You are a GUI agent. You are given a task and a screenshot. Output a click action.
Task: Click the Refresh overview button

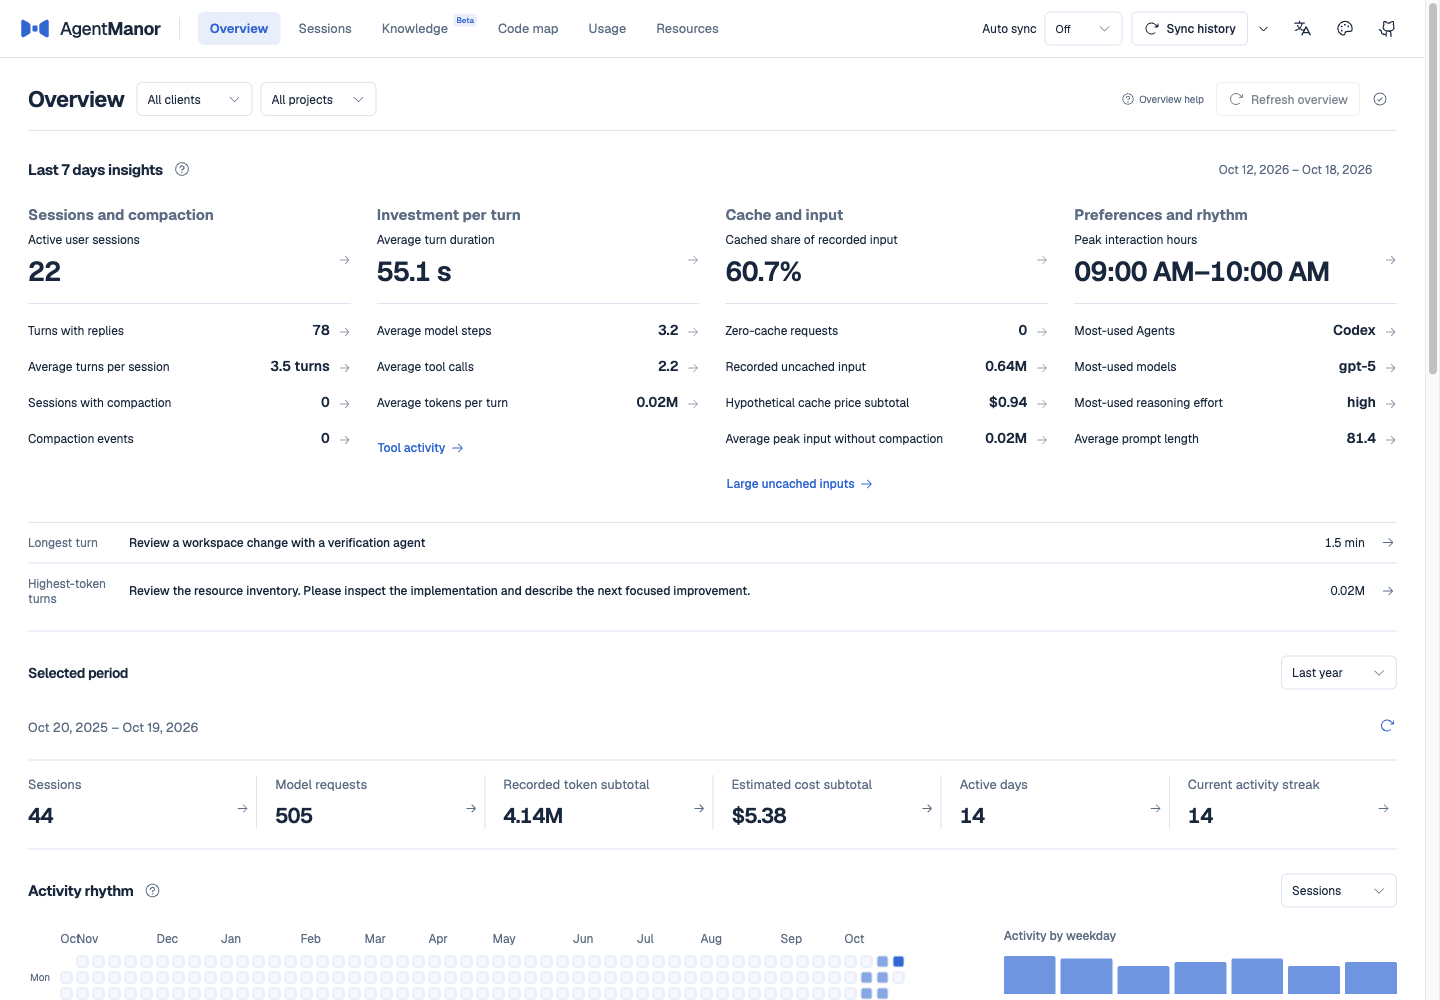[1288, 99]
